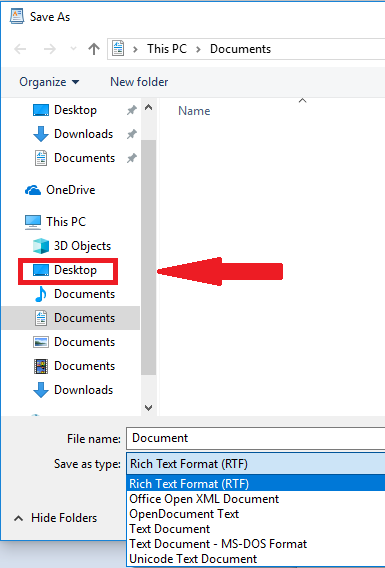The width and height of the screenshot is (385, 568).
Task: Choose Text Document - MS-DOS Format
Action: [x=256, y=544]
